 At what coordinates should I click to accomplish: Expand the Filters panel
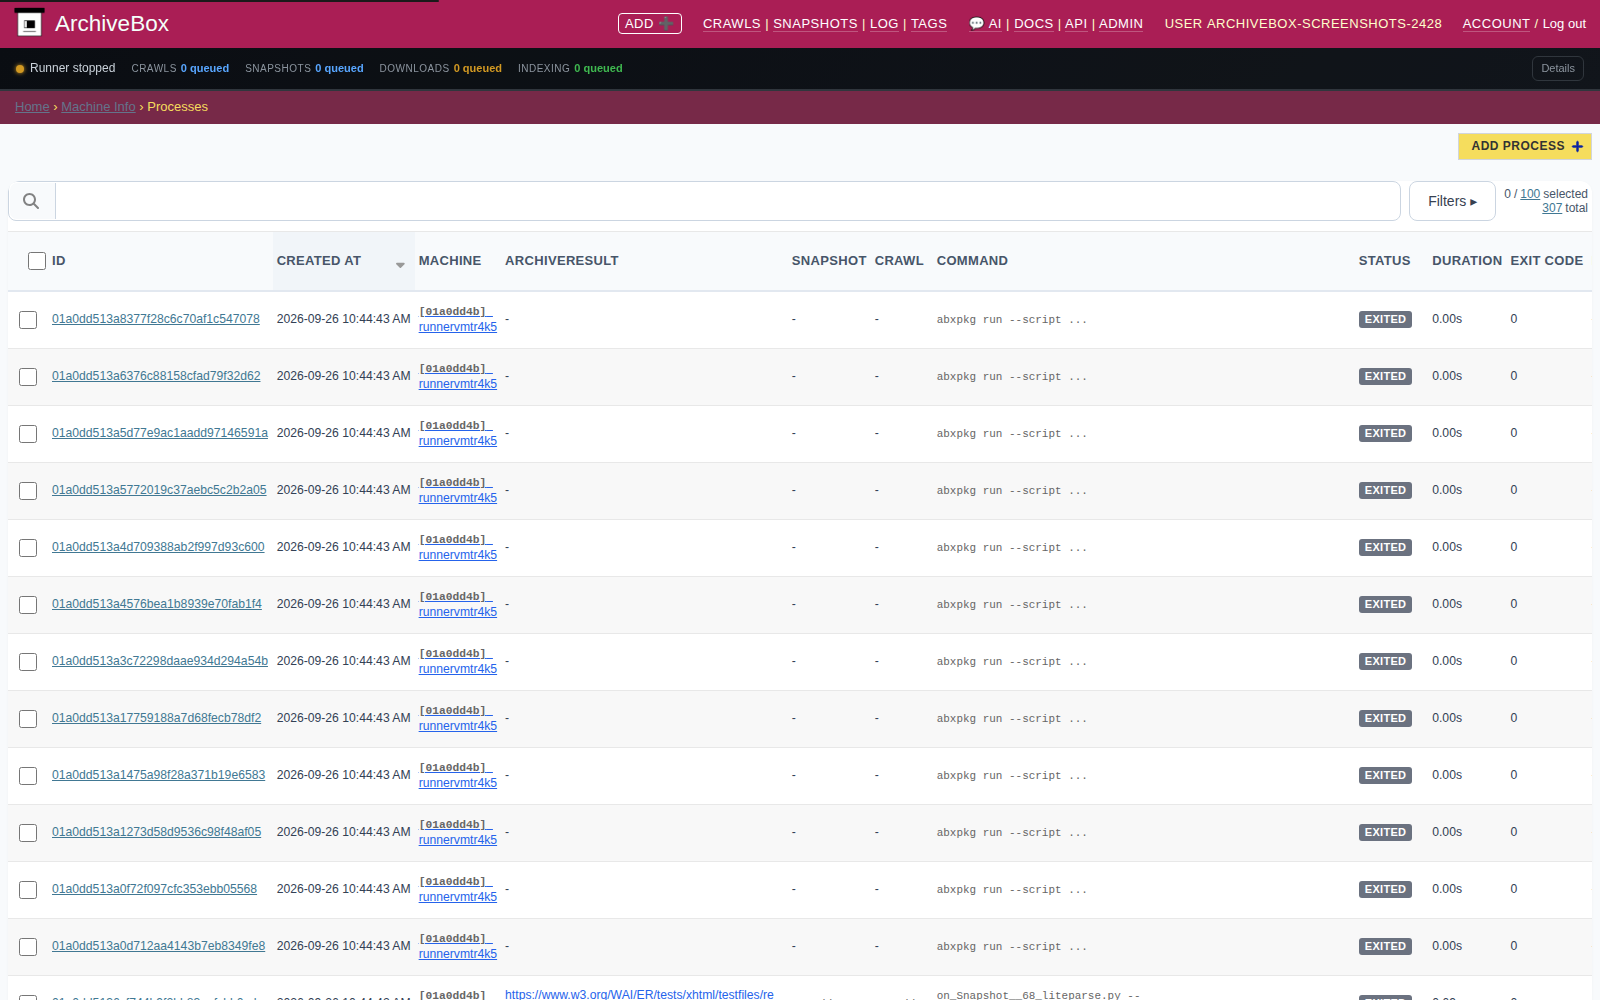coord(1452,201)
